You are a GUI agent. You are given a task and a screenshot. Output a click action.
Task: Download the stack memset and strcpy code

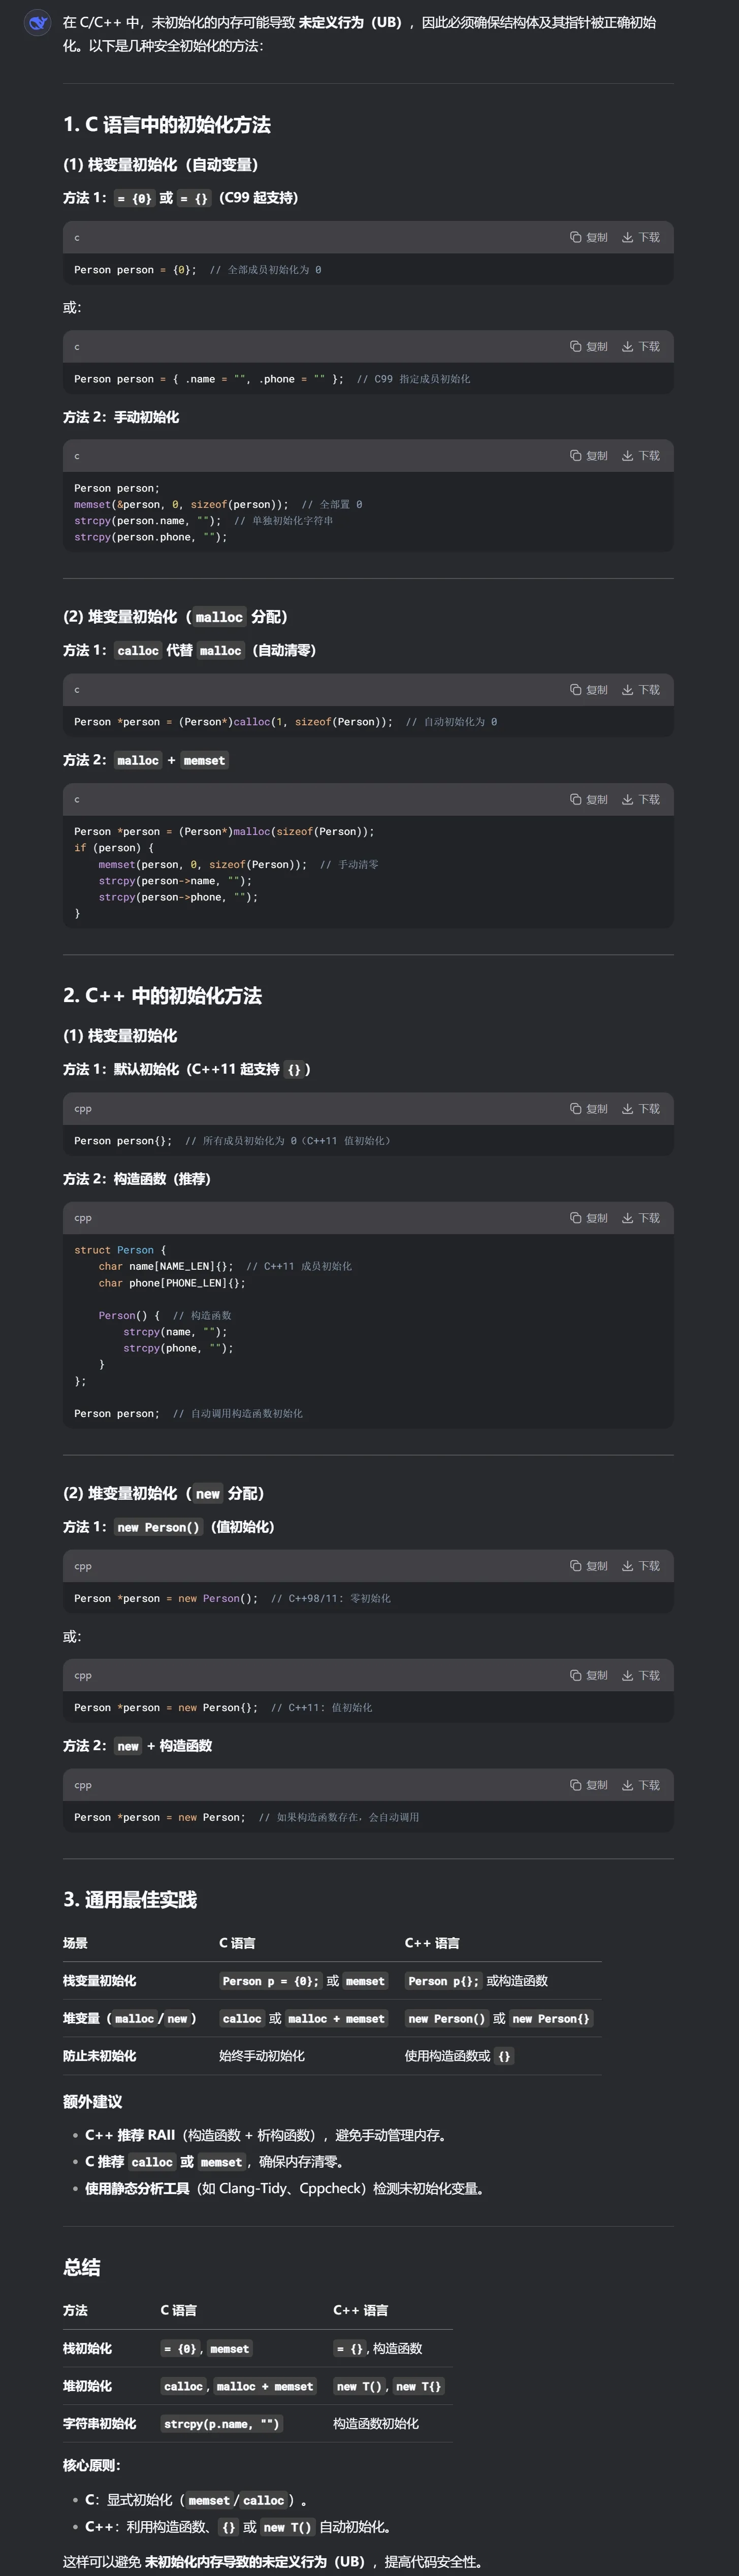(640, 455)
